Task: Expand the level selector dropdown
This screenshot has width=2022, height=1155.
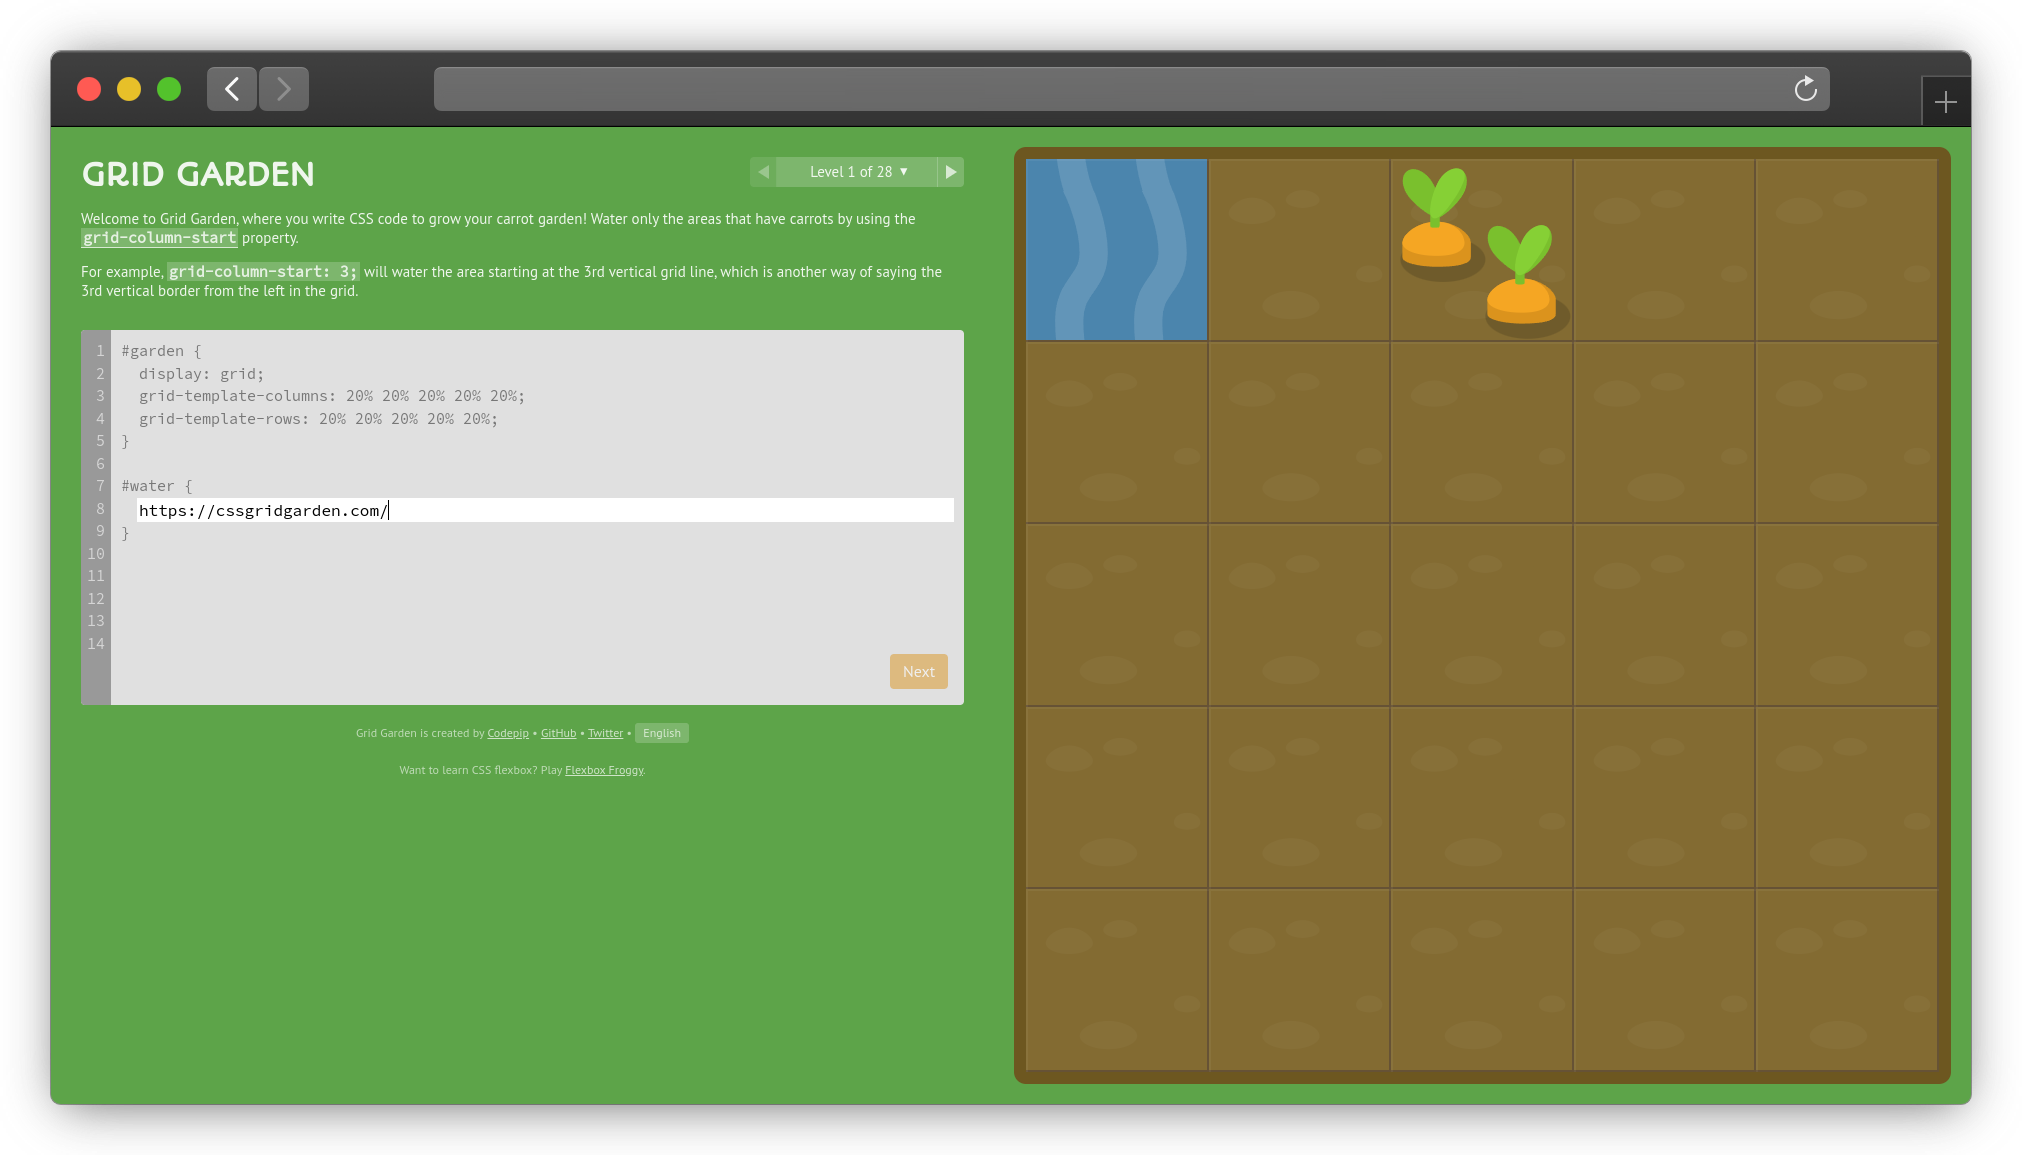Action: click(x=857, y=171)
